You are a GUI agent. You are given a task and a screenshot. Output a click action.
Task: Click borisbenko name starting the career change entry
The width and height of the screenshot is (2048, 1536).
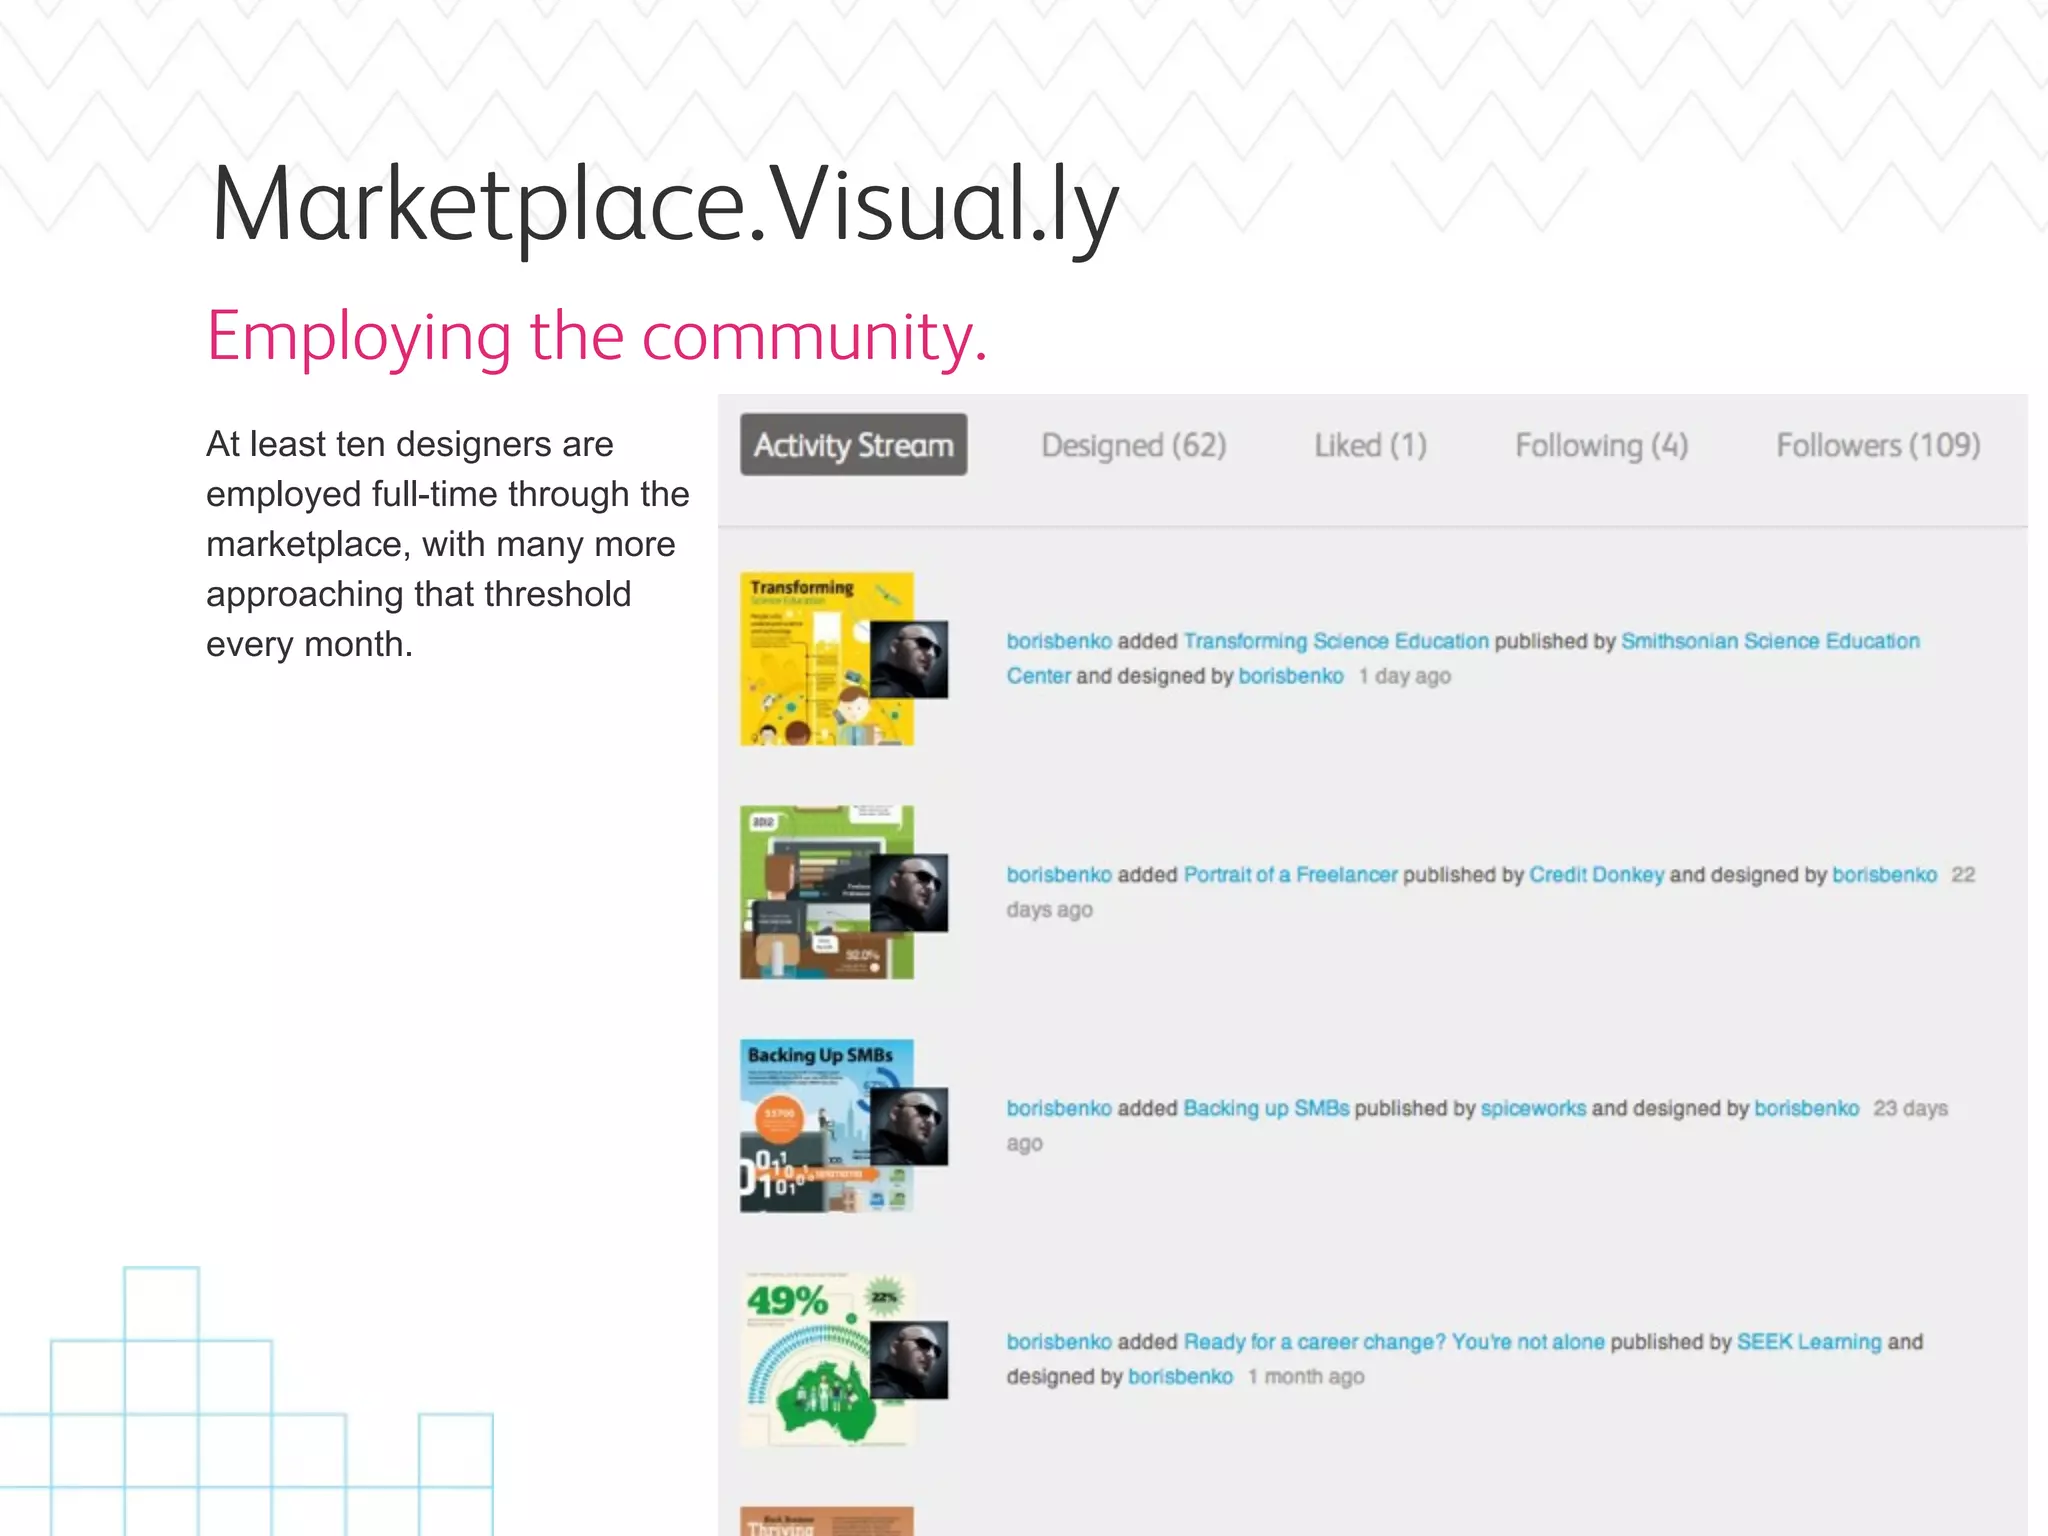pyautogui.click(x=1059, y=1342)
